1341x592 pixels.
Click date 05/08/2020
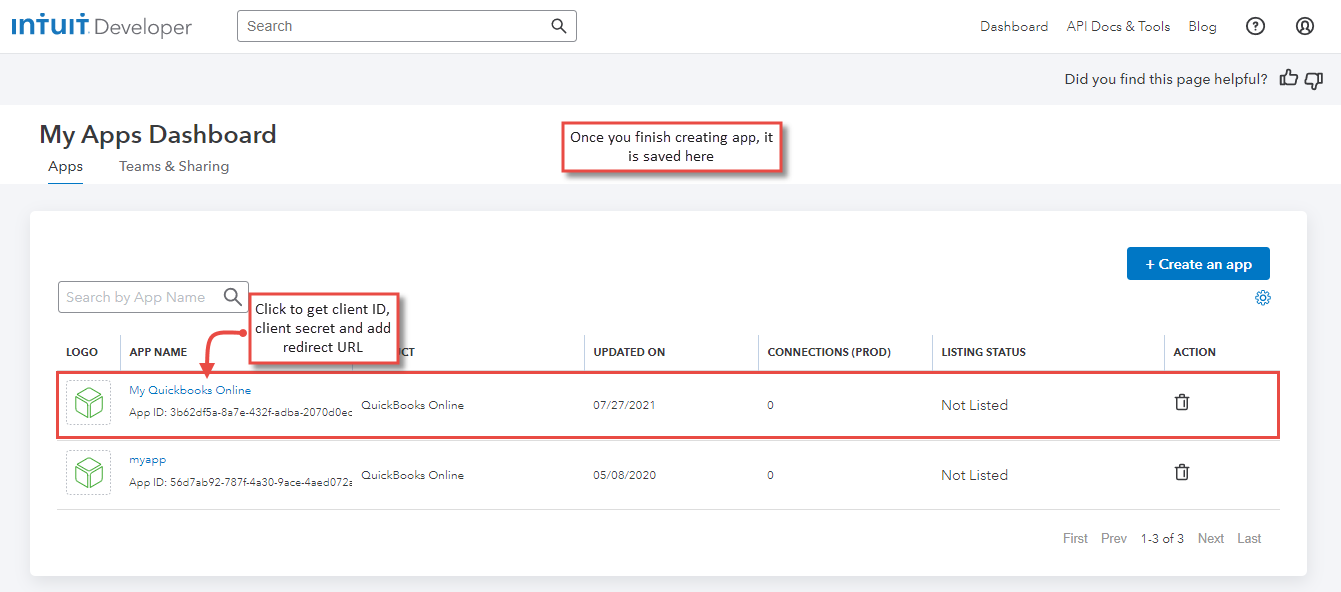point(624,475)
